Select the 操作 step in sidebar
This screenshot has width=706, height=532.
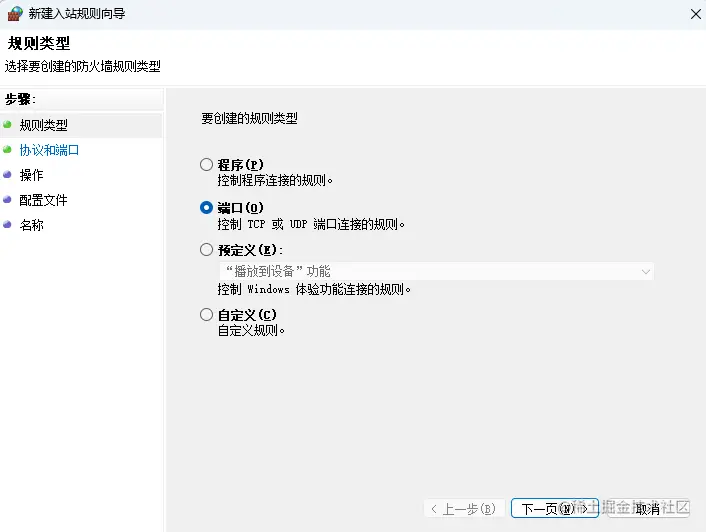point(31,175)
